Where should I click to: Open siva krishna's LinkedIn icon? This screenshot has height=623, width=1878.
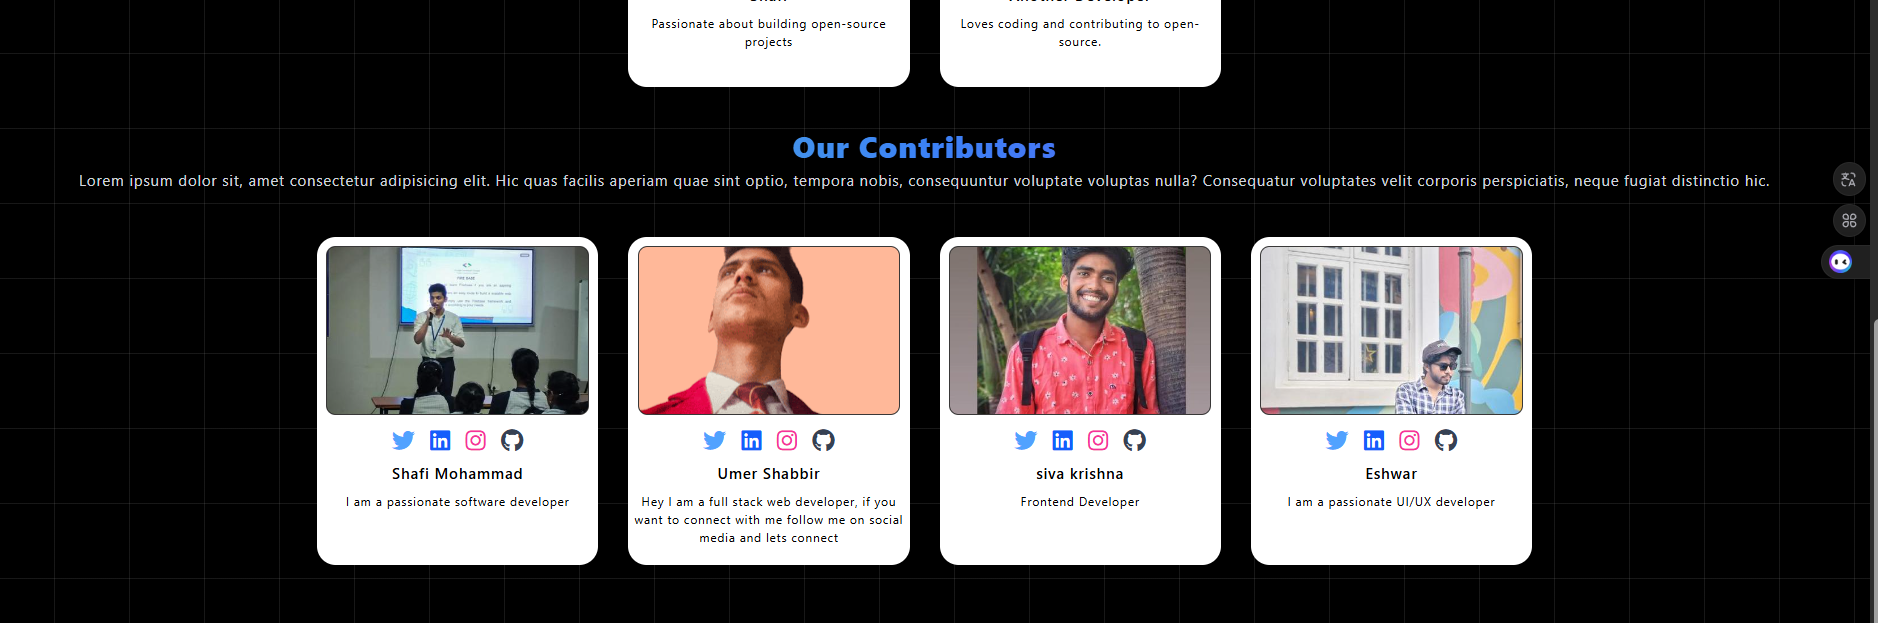pyautogui.click(x=1062, y=440)
